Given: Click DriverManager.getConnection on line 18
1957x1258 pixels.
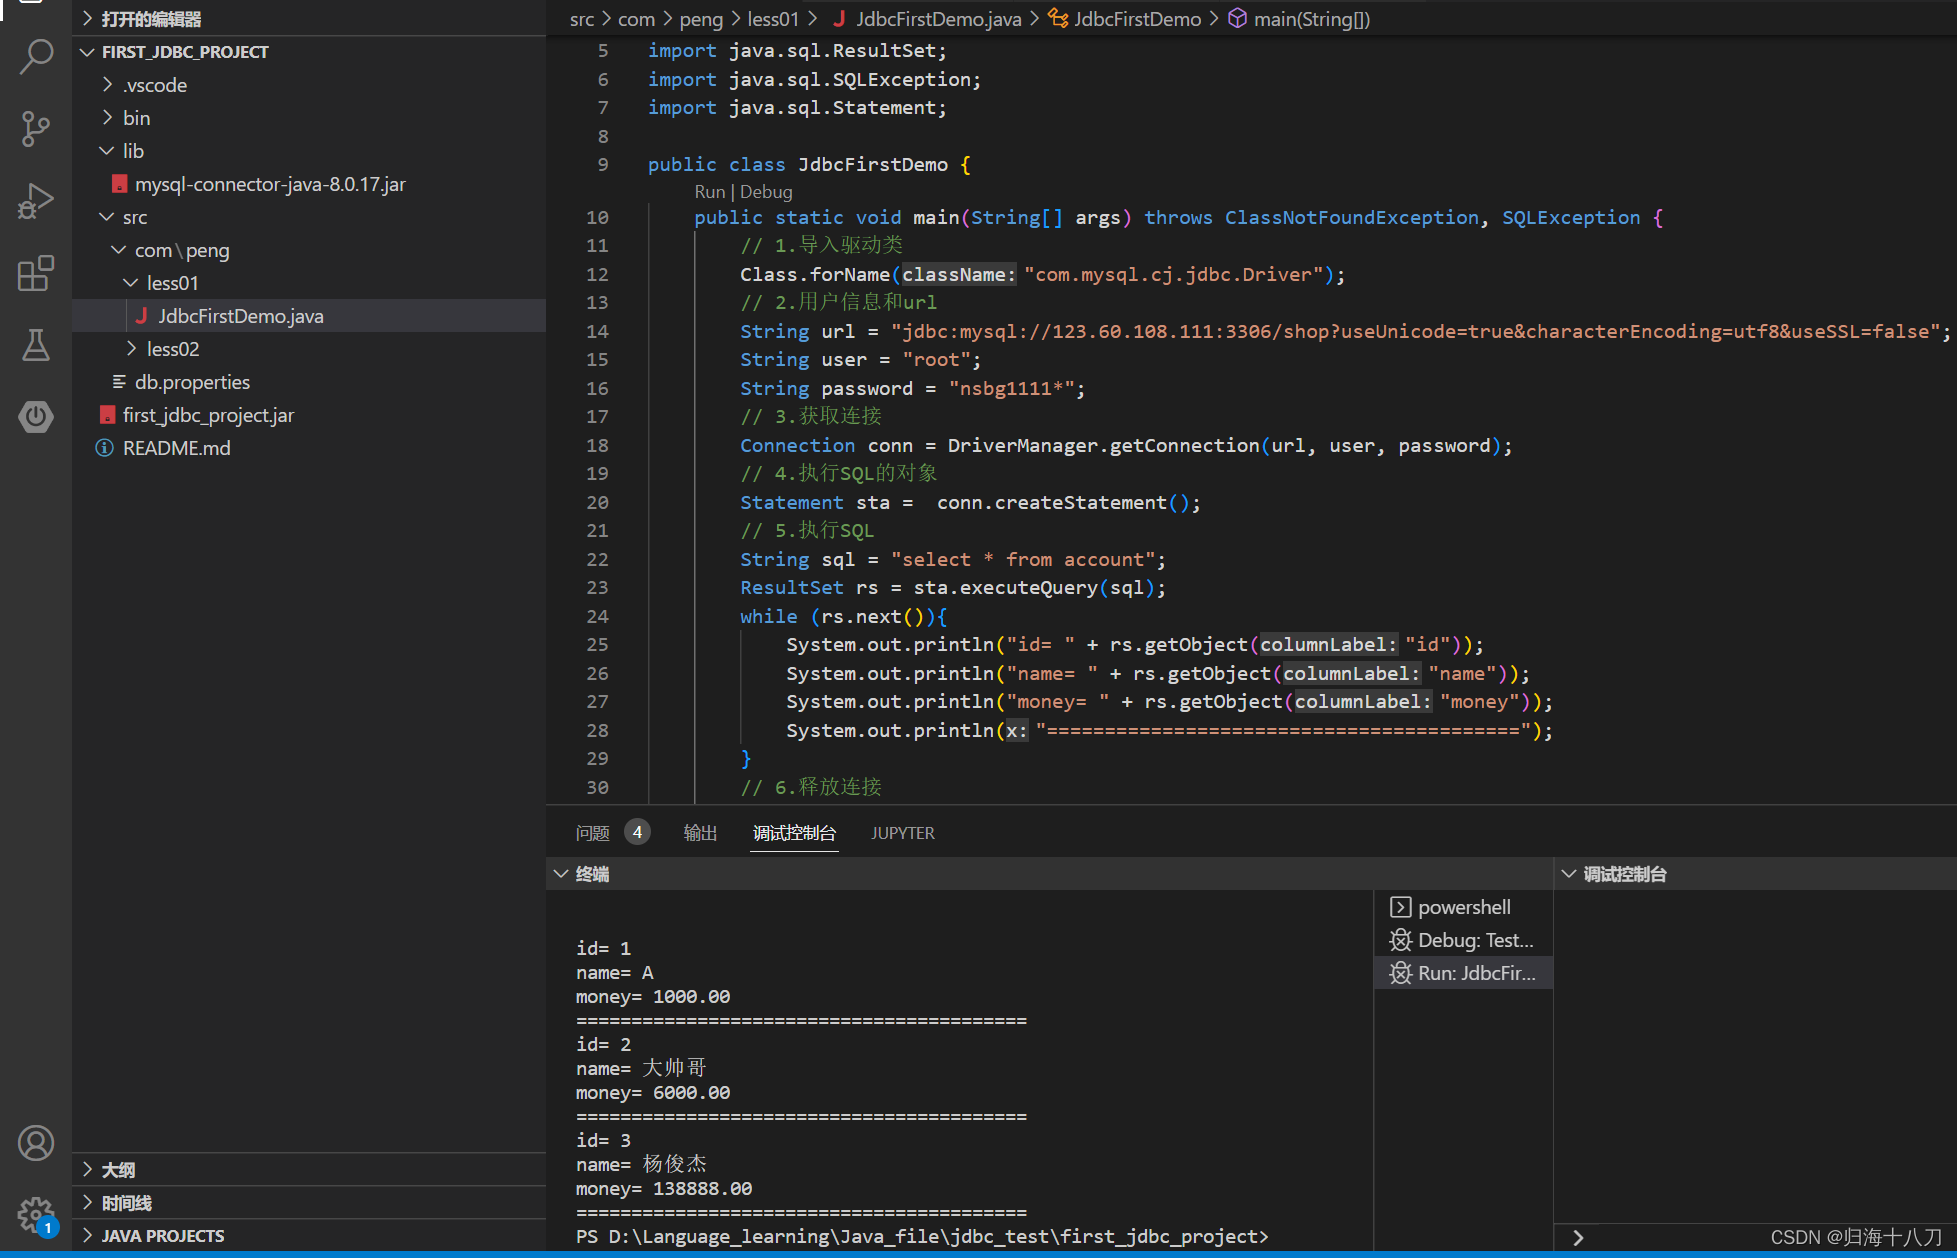Looking at the screenshot, I should (1103, 445).
